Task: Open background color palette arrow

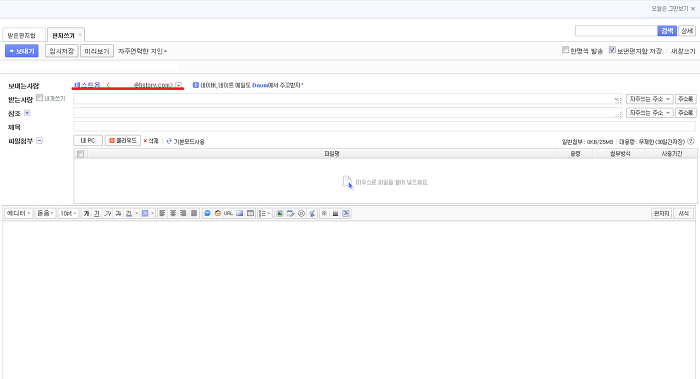Action: (x=153, y=214)
